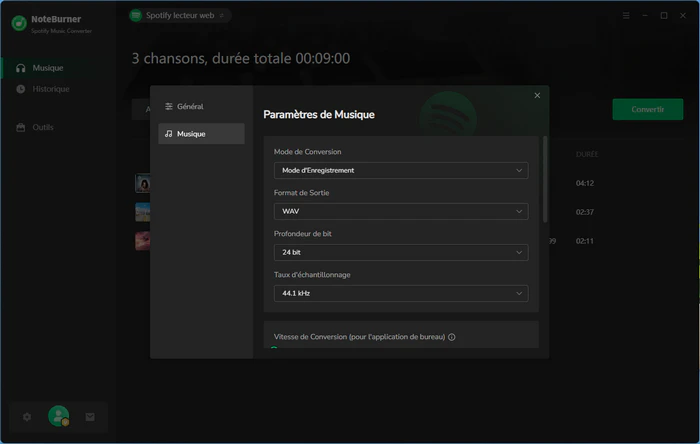Click the info icon beside Vitesse de Conversion
The height and width of the screenshot is (444, 700).
click(452, 337)
